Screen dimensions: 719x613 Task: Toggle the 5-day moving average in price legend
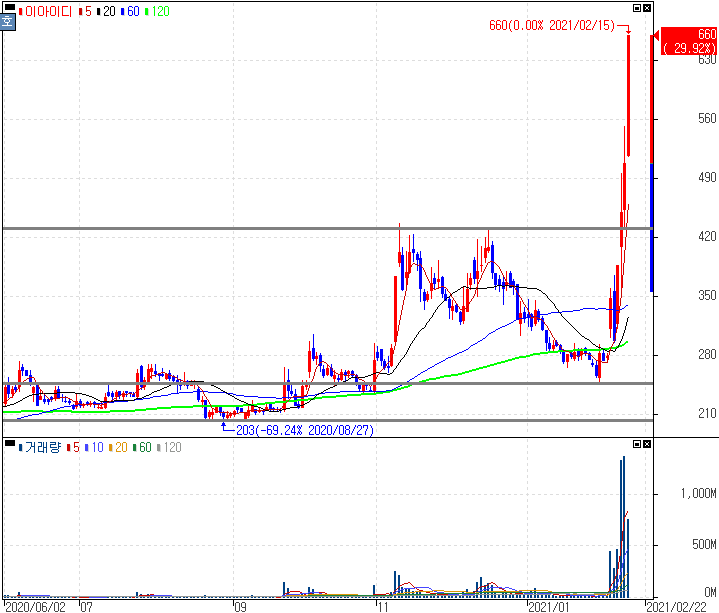(85, 11)
